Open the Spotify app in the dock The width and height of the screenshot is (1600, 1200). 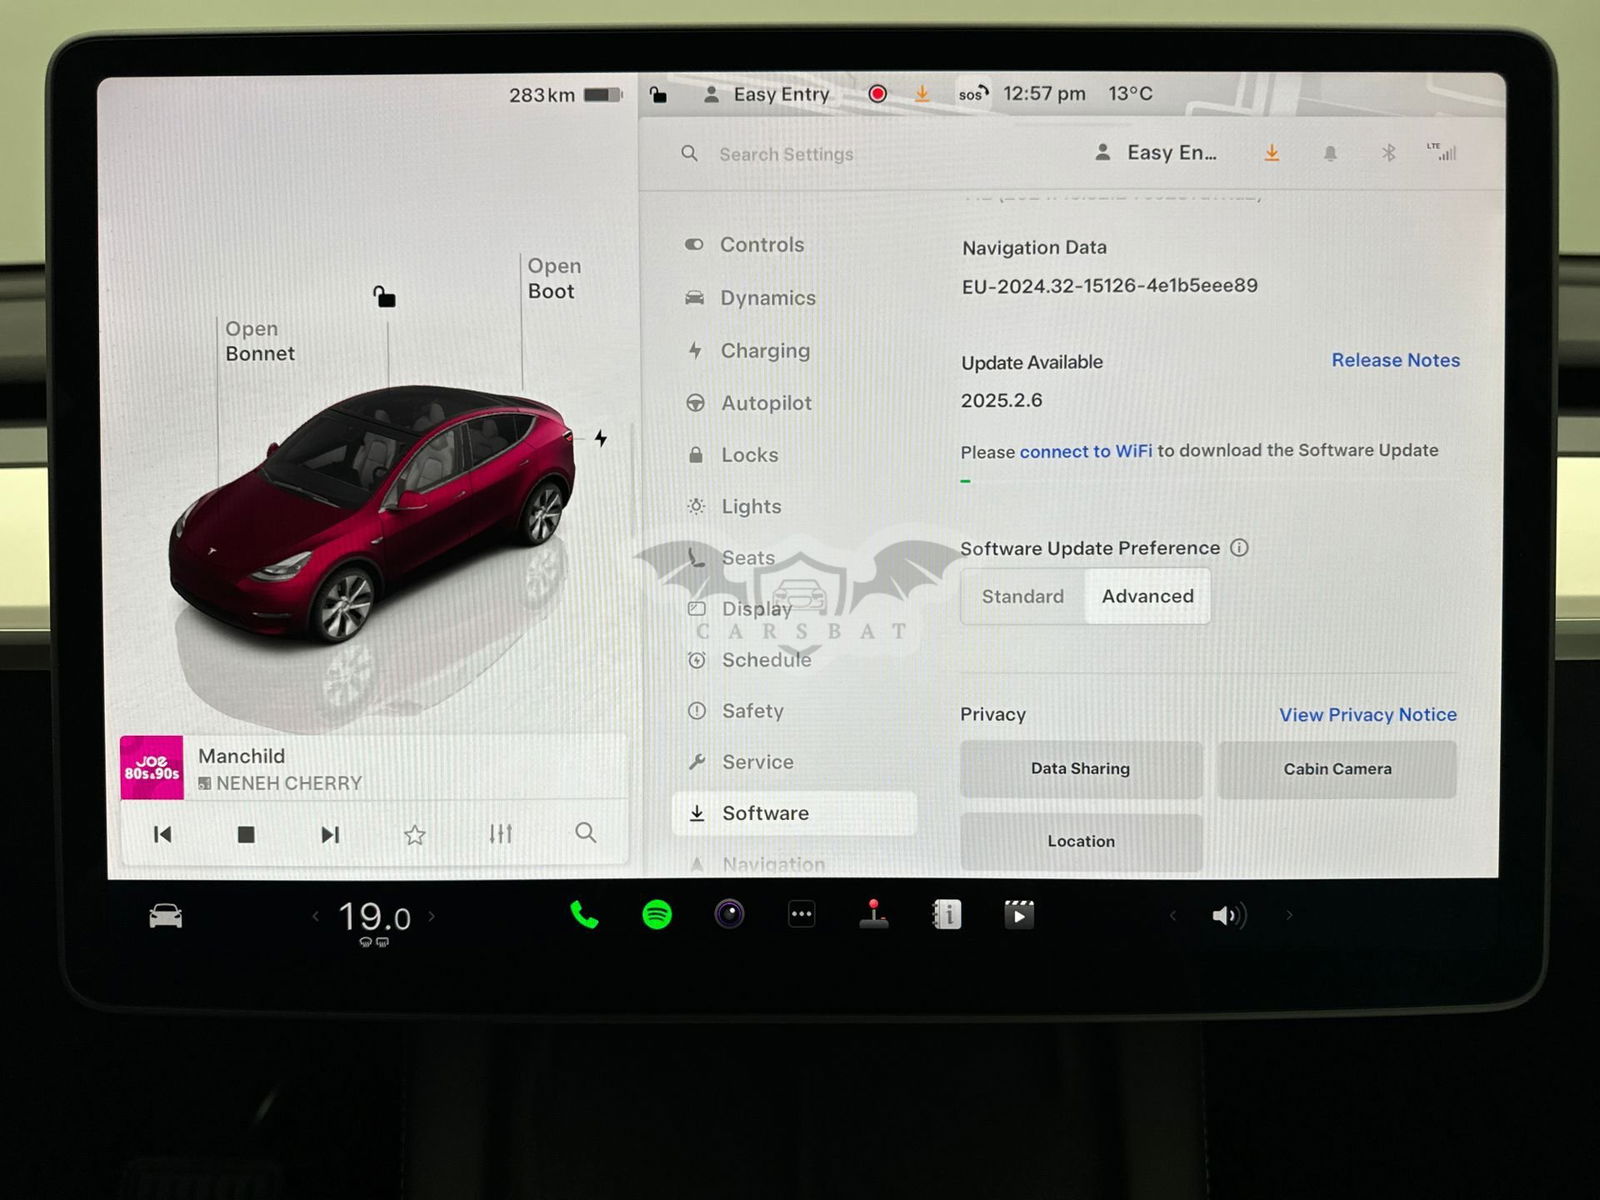pos(657,915)
